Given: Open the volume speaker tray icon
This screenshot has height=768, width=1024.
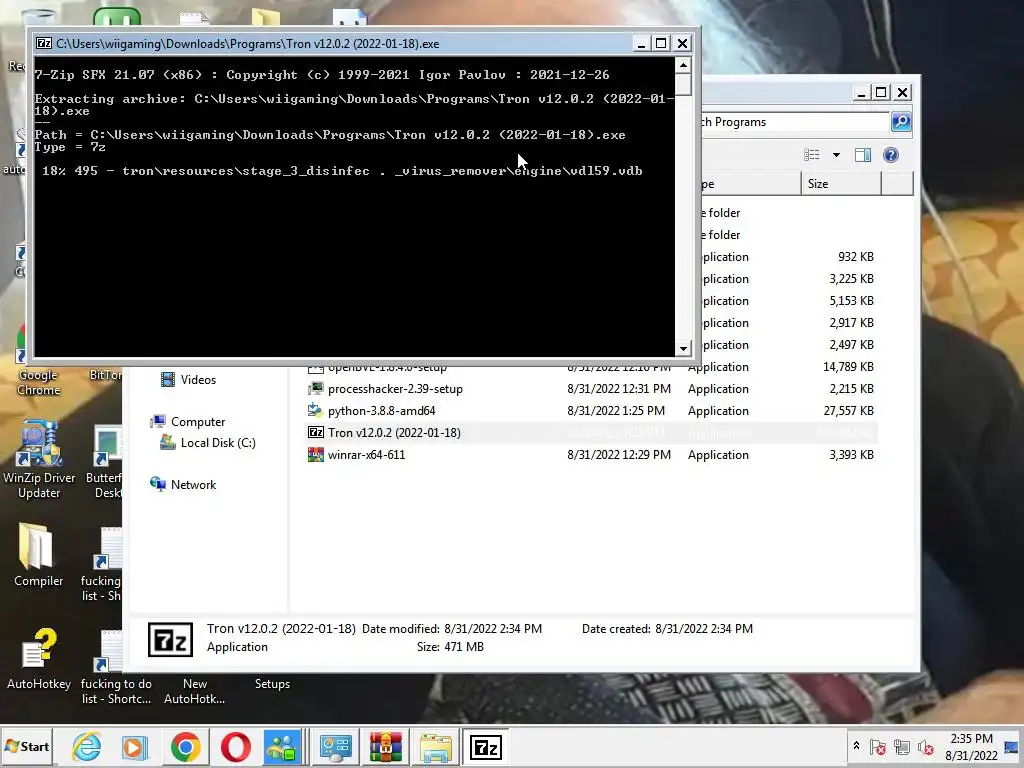Looking at the screenshot, I should [925, 747].
